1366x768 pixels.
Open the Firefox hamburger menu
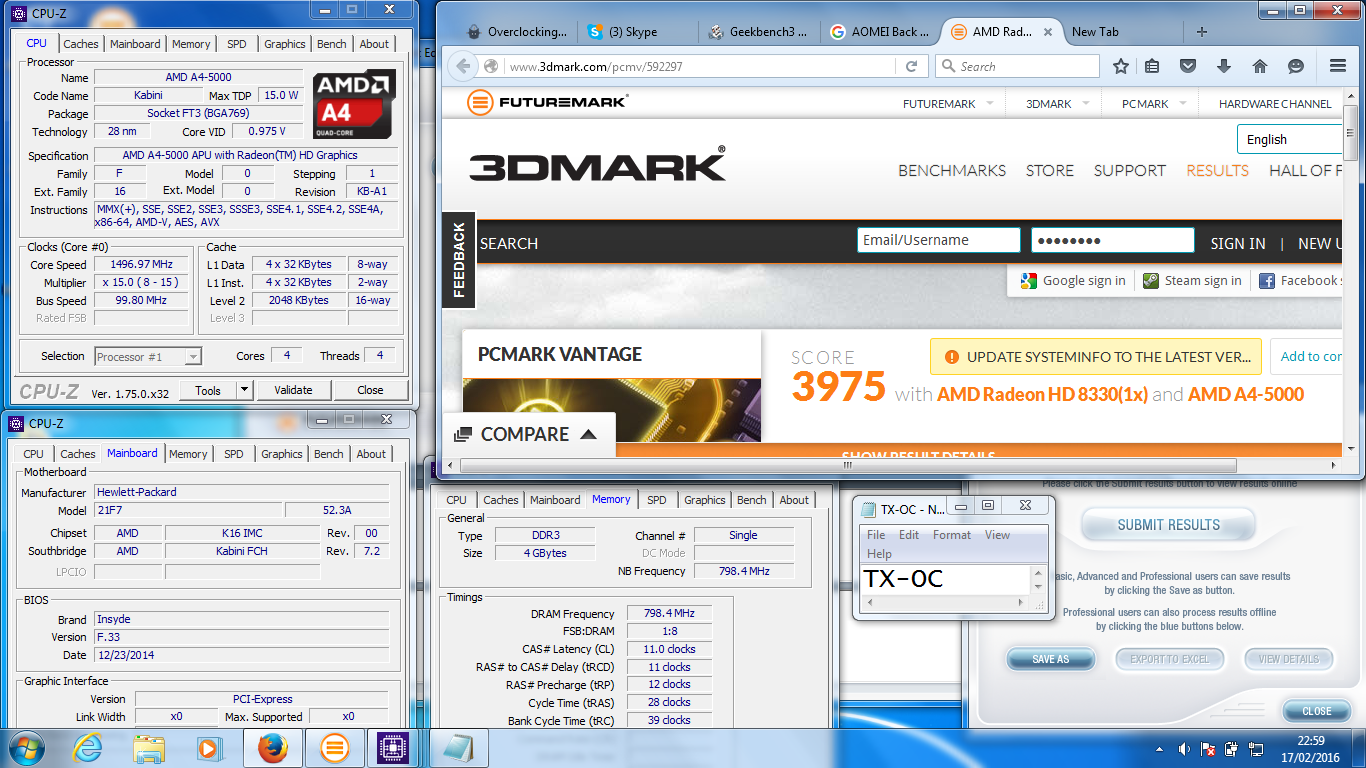1338,67
